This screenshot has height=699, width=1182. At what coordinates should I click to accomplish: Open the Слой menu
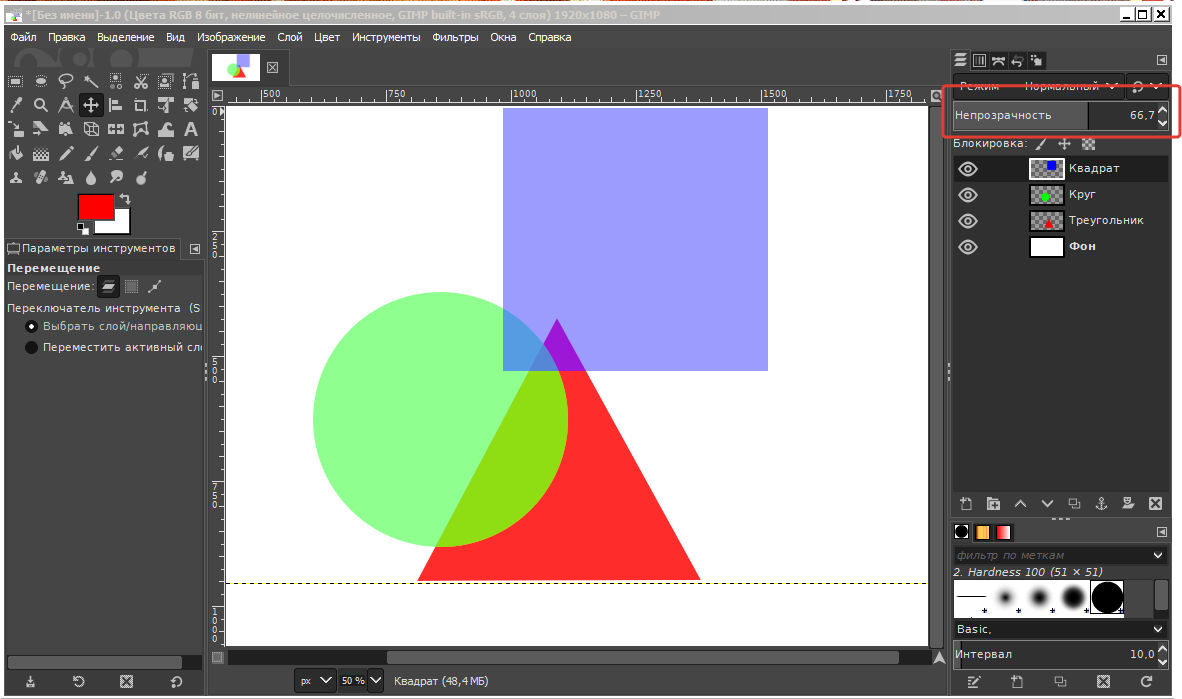click(290, 37)
